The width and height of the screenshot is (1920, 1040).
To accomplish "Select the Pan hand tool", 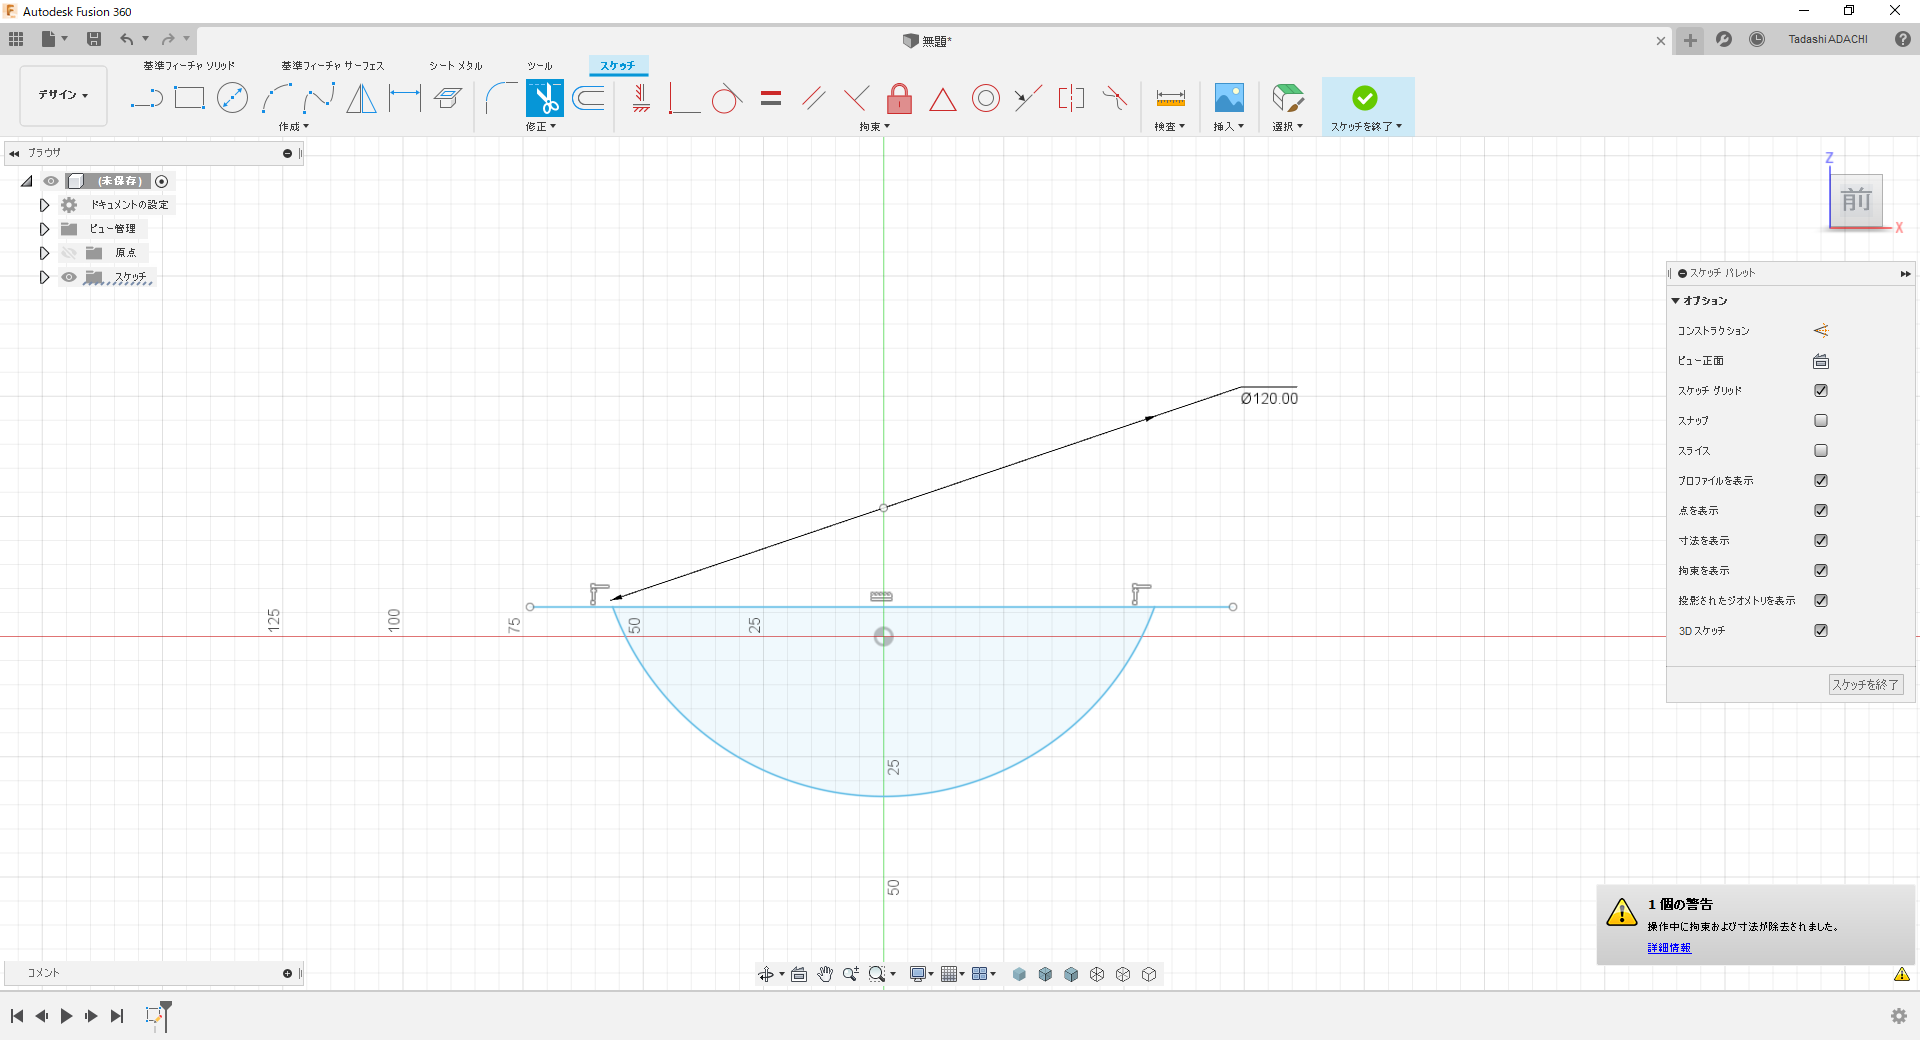I will pyautogui.click(x=825, y=974).
